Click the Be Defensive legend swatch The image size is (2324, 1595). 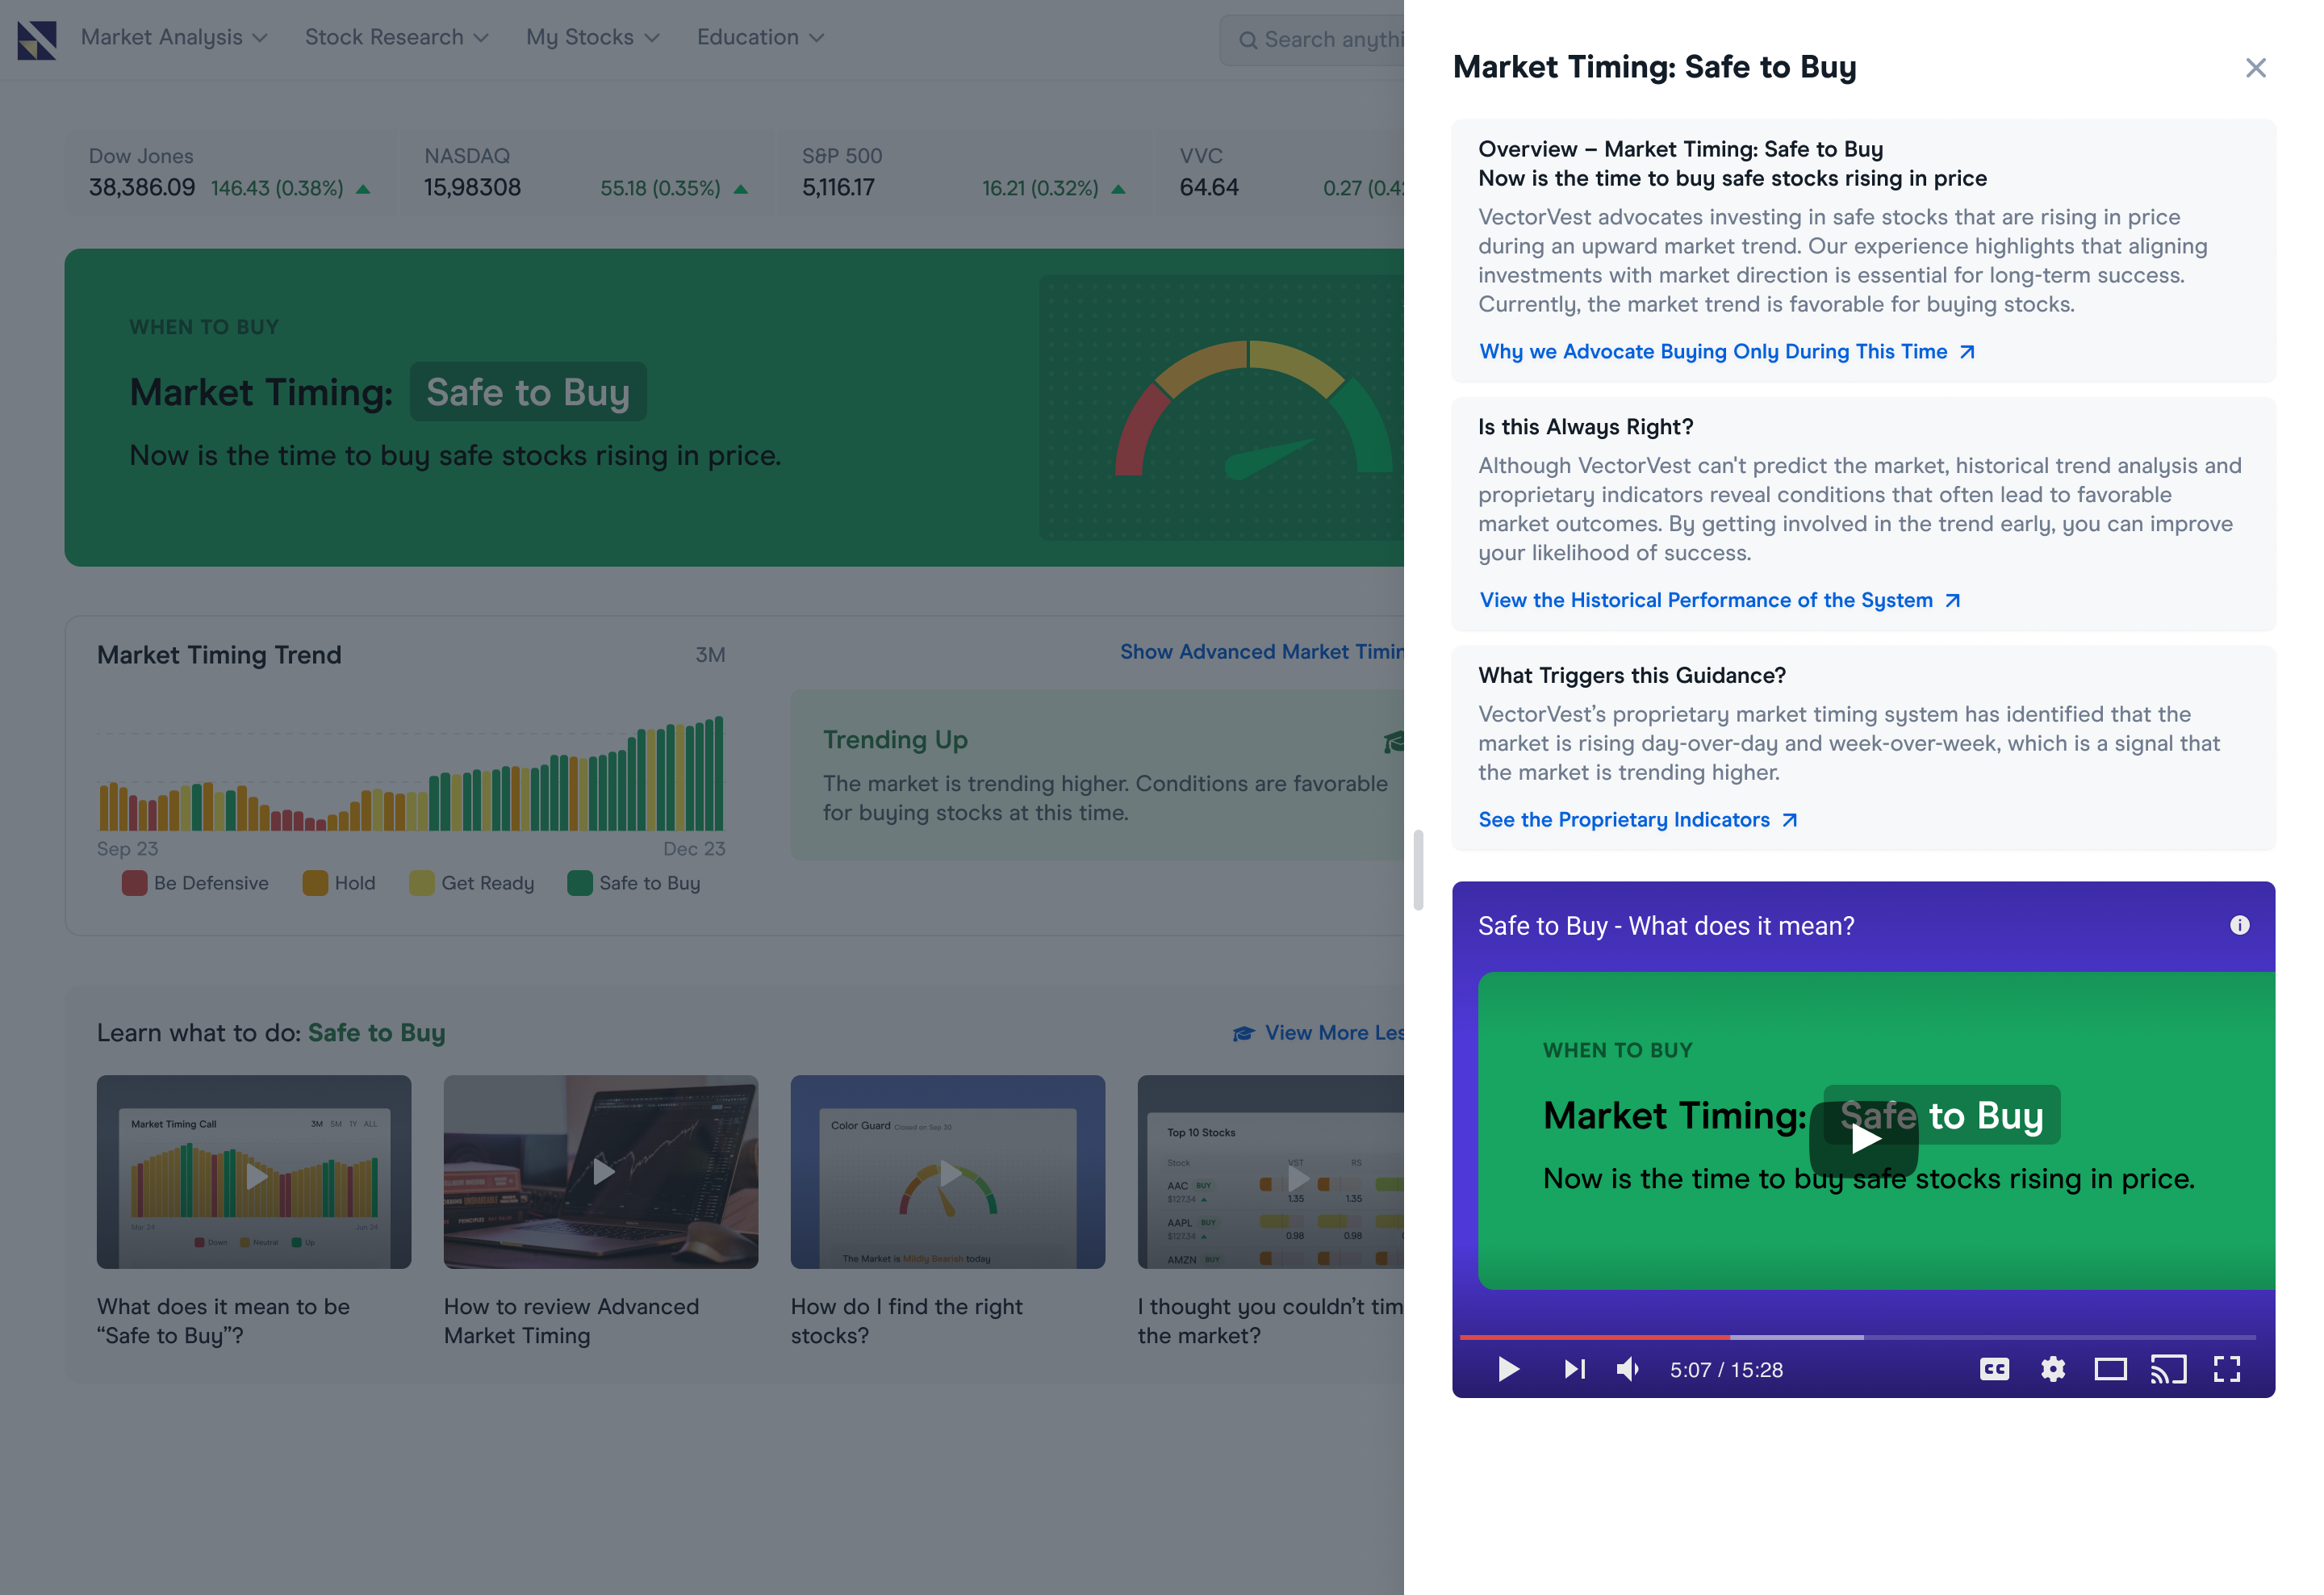pos(134,883)
